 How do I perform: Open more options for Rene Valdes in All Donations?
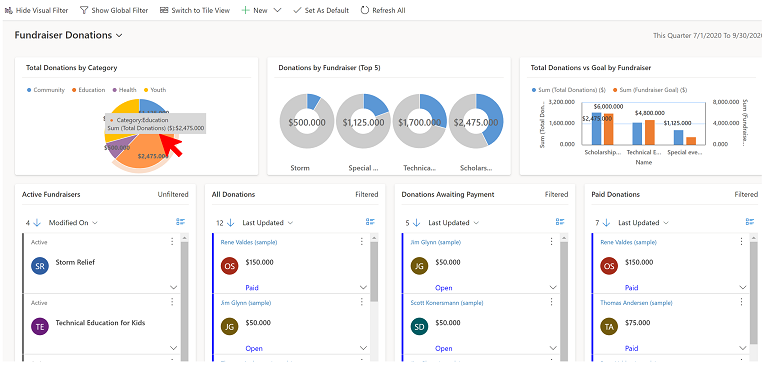[x=362, y=242]
